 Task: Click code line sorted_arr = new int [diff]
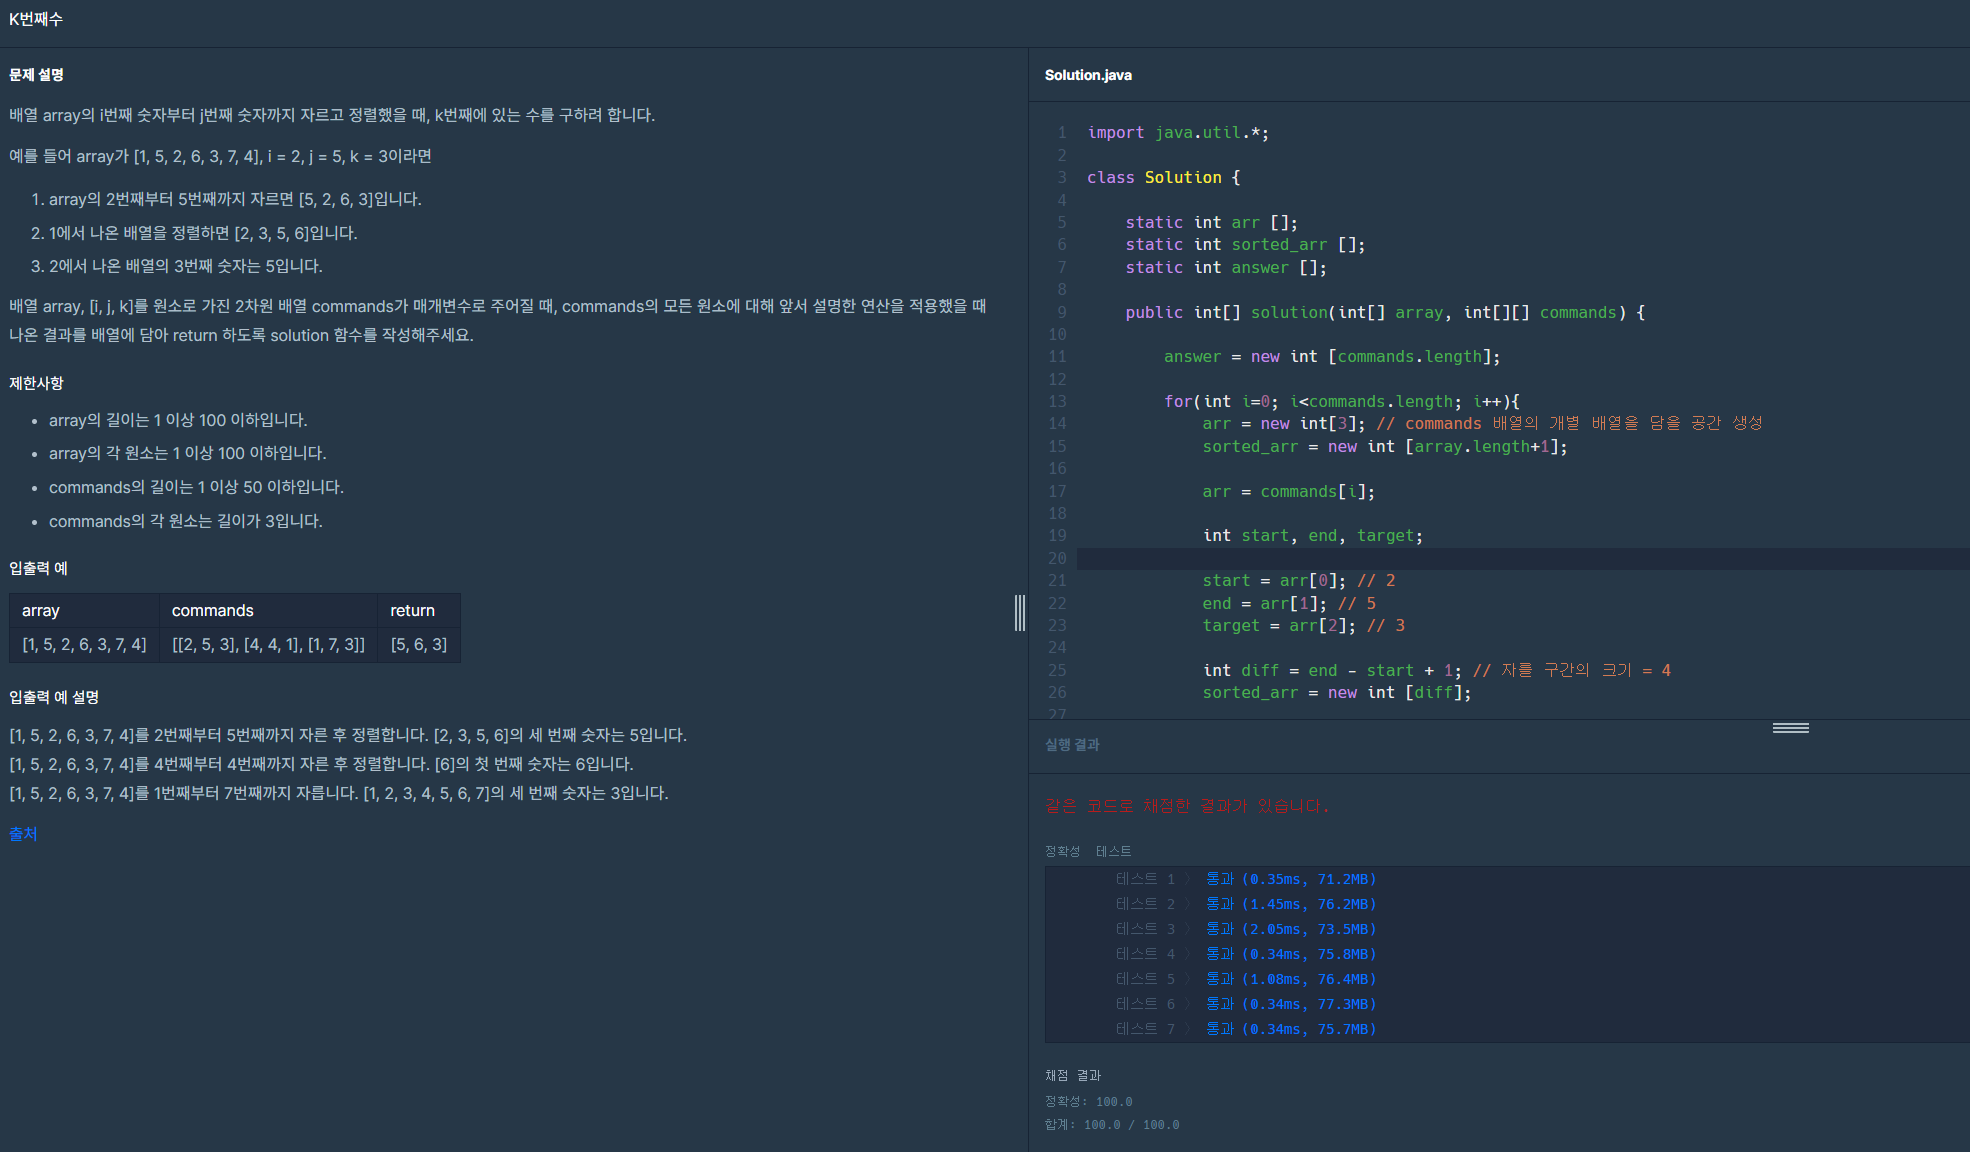[1336, 692]
